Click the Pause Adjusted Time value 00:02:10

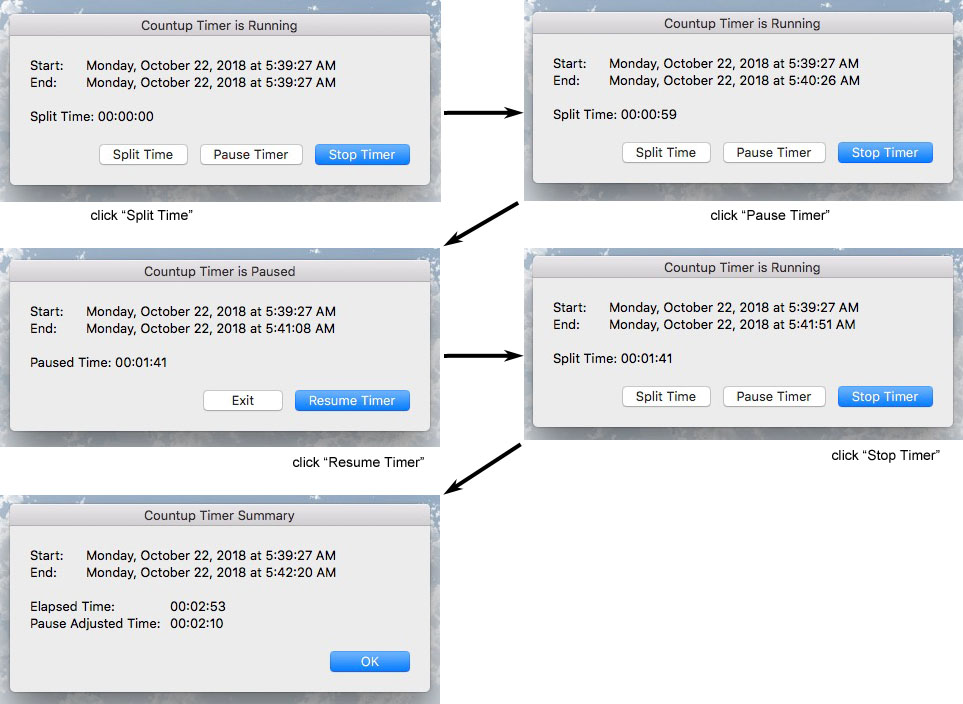pos(198,624)
